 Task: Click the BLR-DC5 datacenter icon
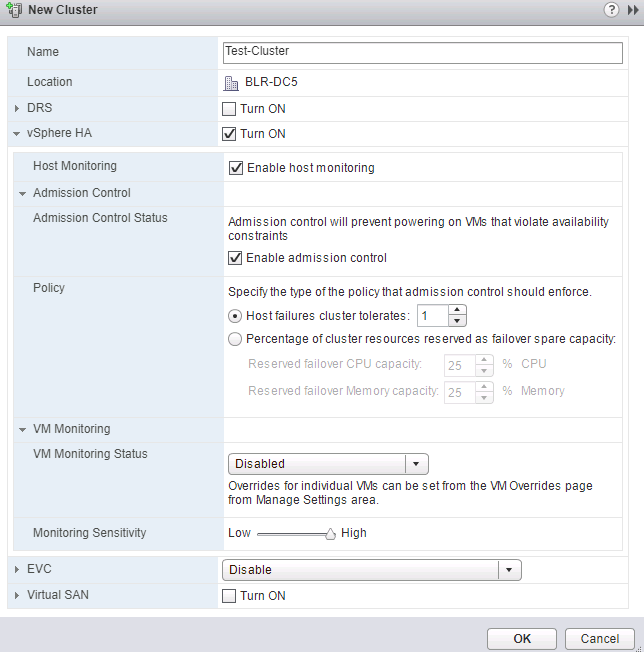(231, 83)
